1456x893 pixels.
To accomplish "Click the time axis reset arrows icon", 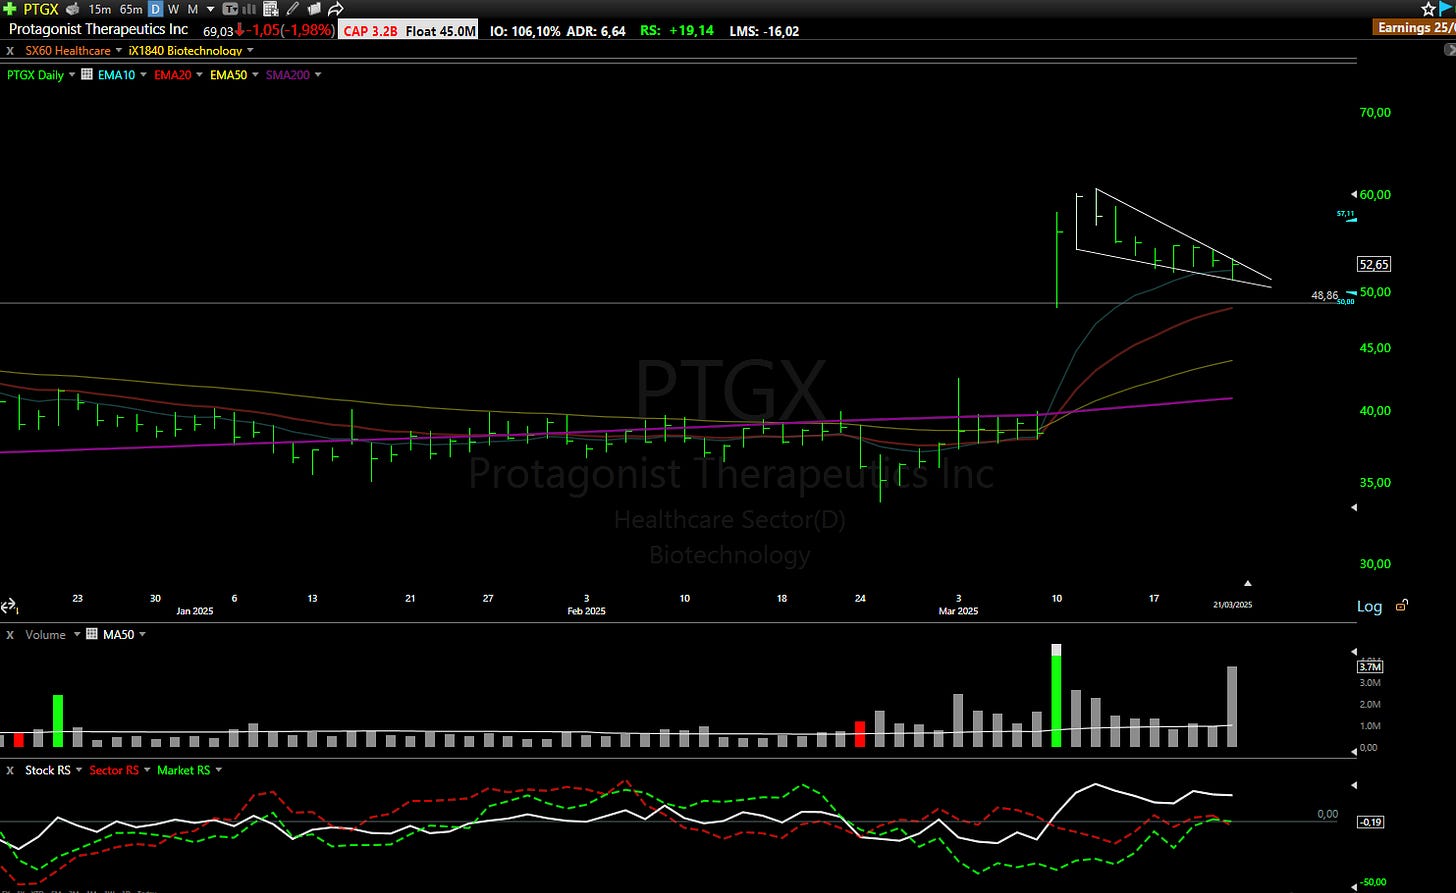I will 9,606.
